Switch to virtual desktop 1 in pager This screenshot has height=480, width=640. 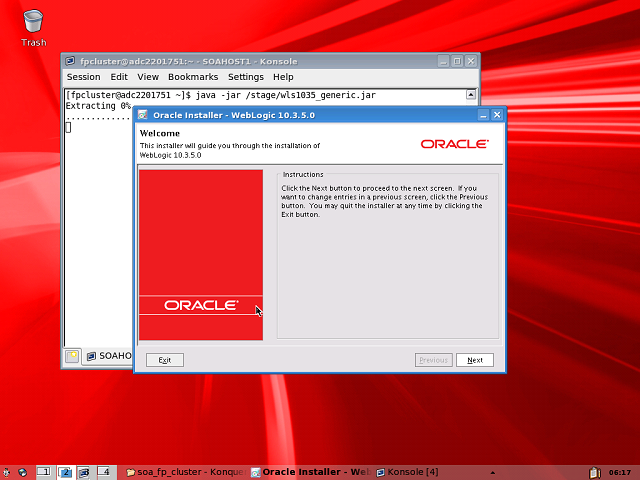pyautogui.click(x=44, y=472)
